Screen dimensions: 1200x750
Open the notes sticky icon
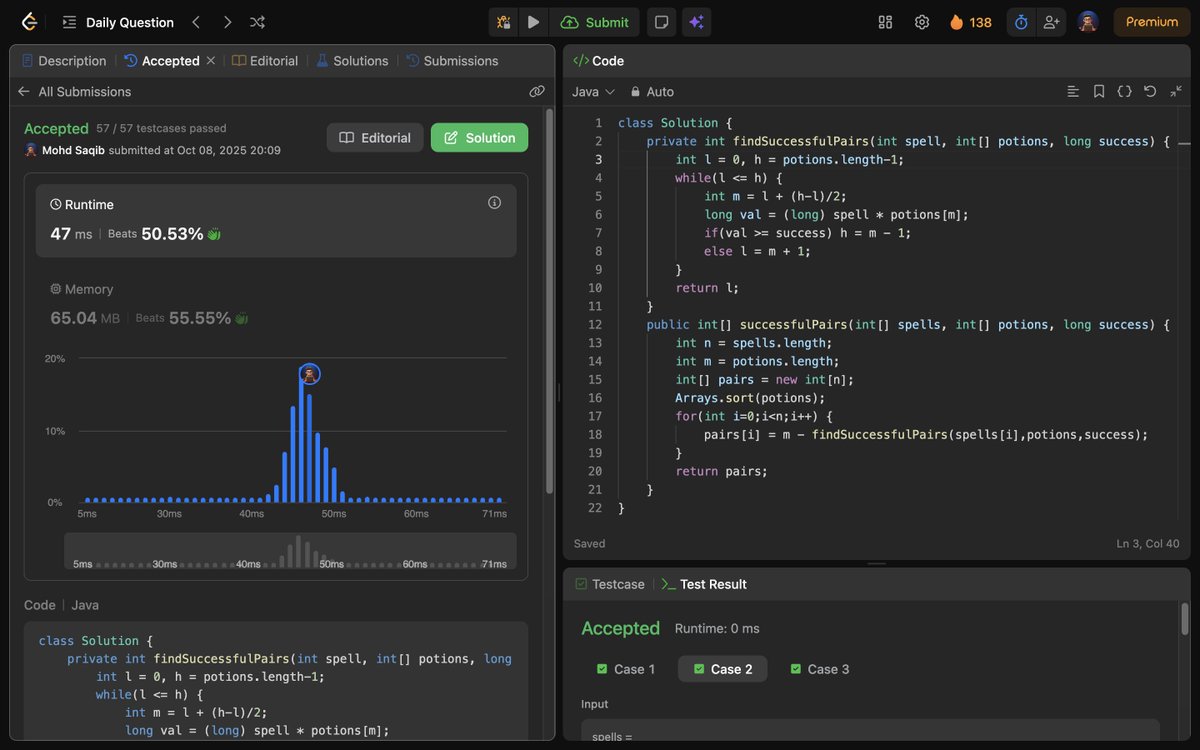pos(661,22)
